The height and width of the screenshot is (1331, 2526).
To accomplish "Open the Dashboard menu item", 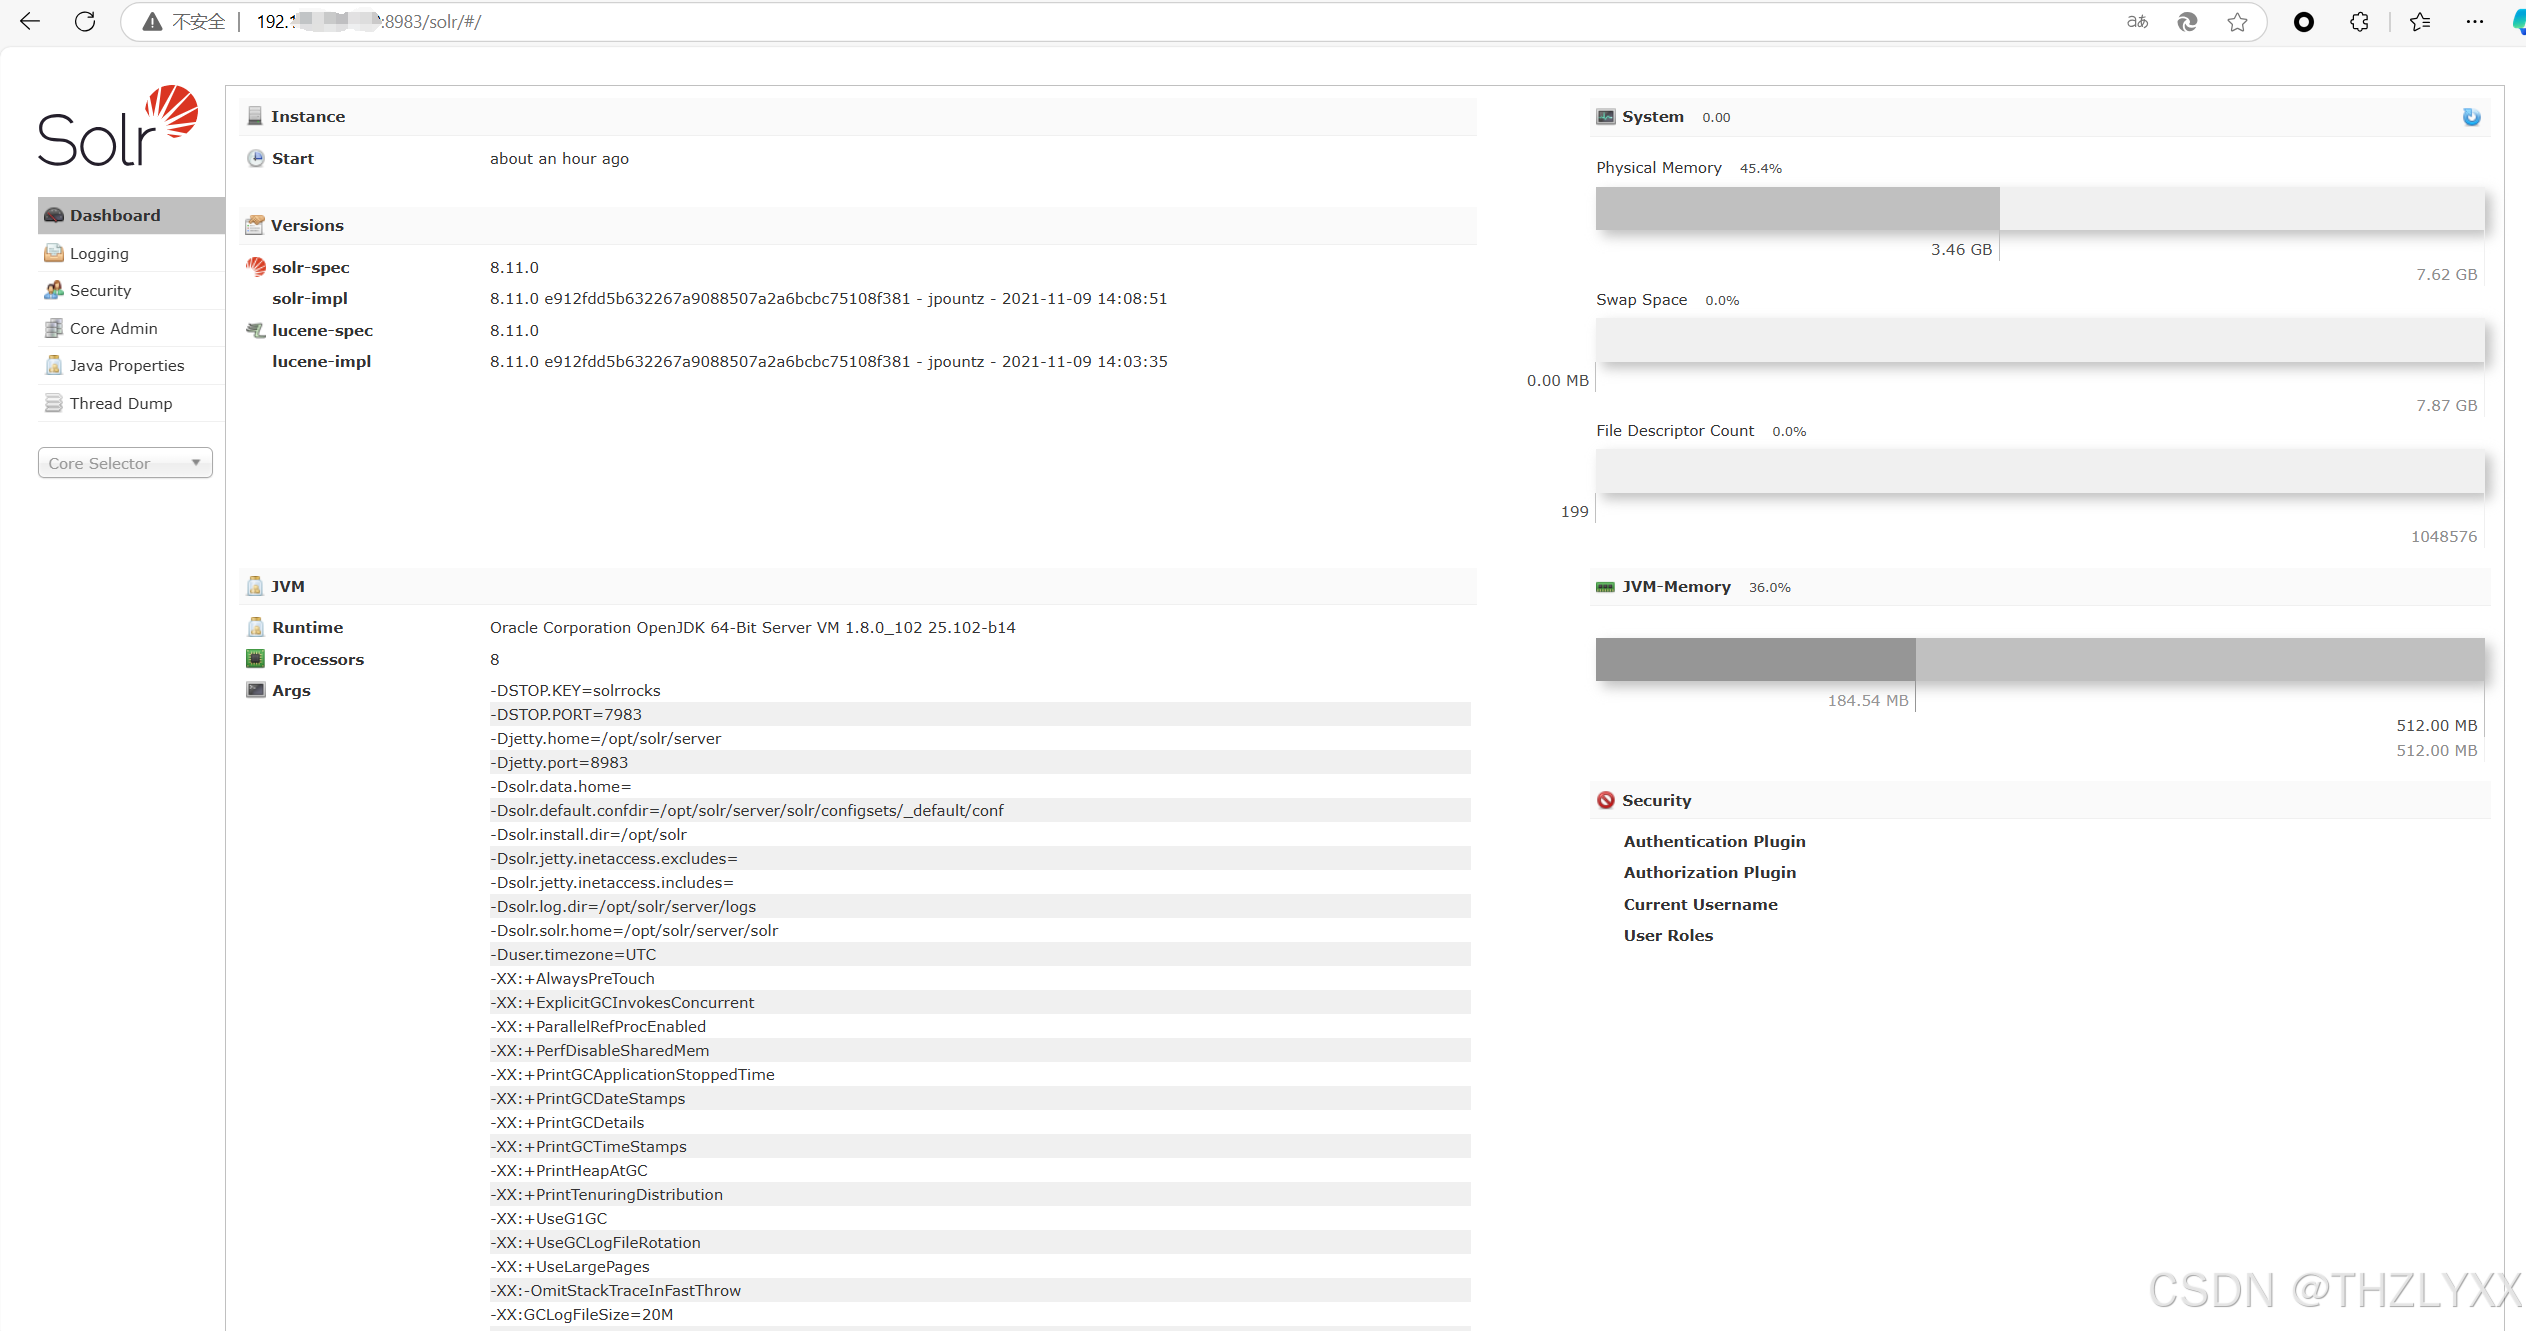I will pos(115,215).
